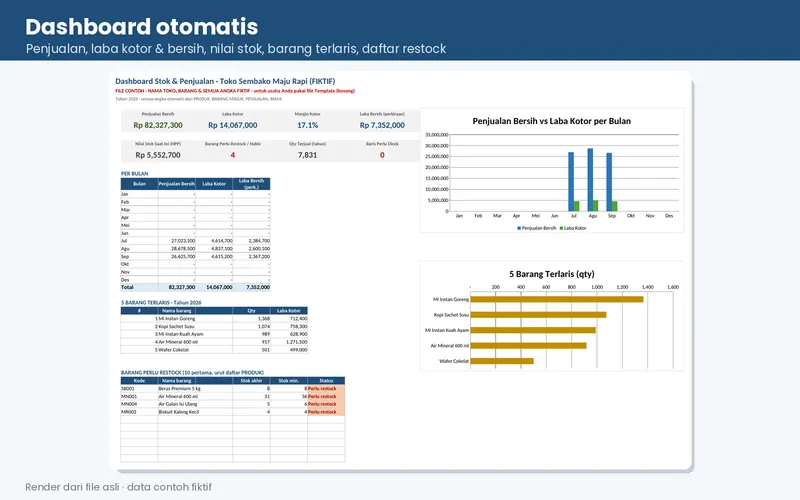Click the blue Jul bar in monthly chart

click(x=571, y=182)
